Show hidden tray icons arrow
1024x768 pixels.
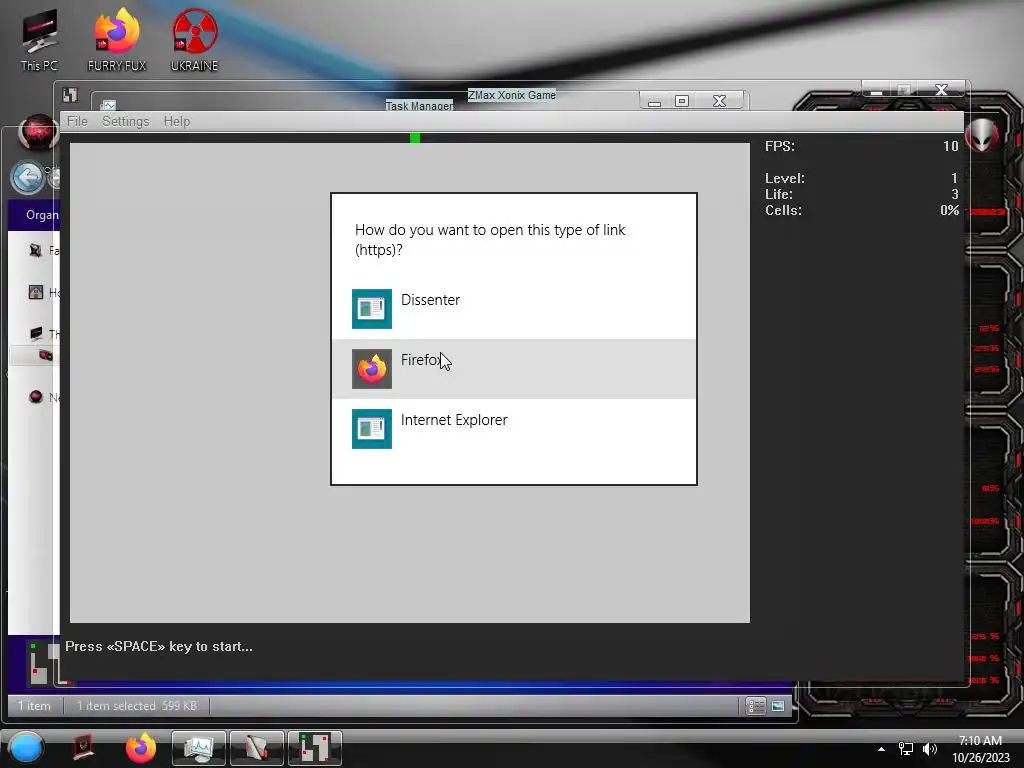tap(881, 749)
